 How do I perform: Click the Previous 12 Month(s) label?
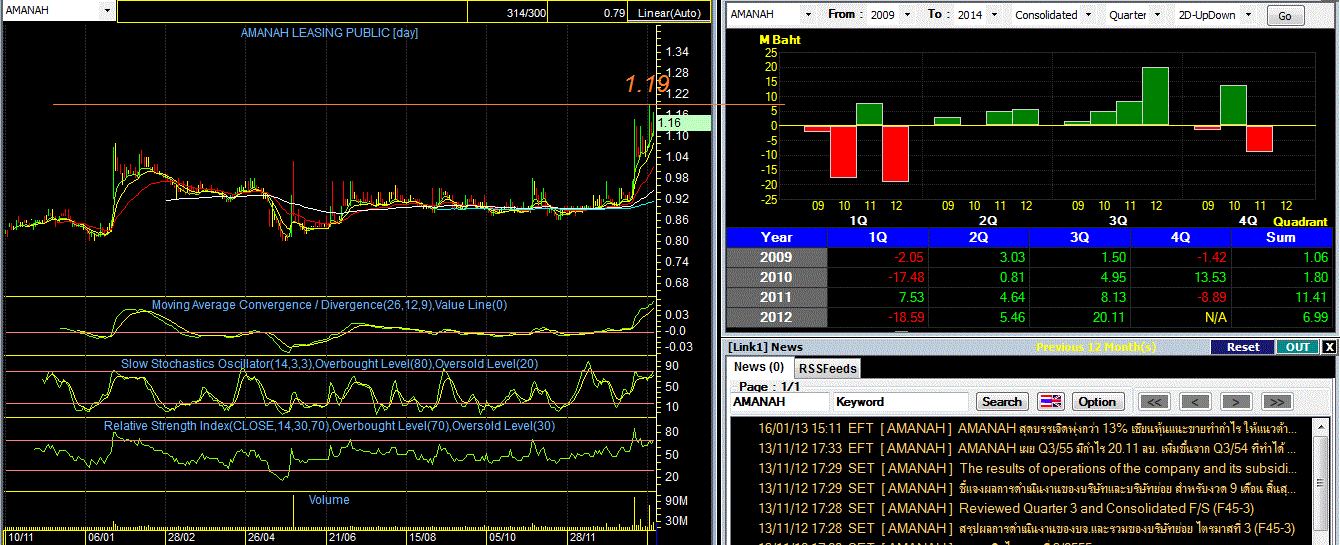tap(1096, 347)
